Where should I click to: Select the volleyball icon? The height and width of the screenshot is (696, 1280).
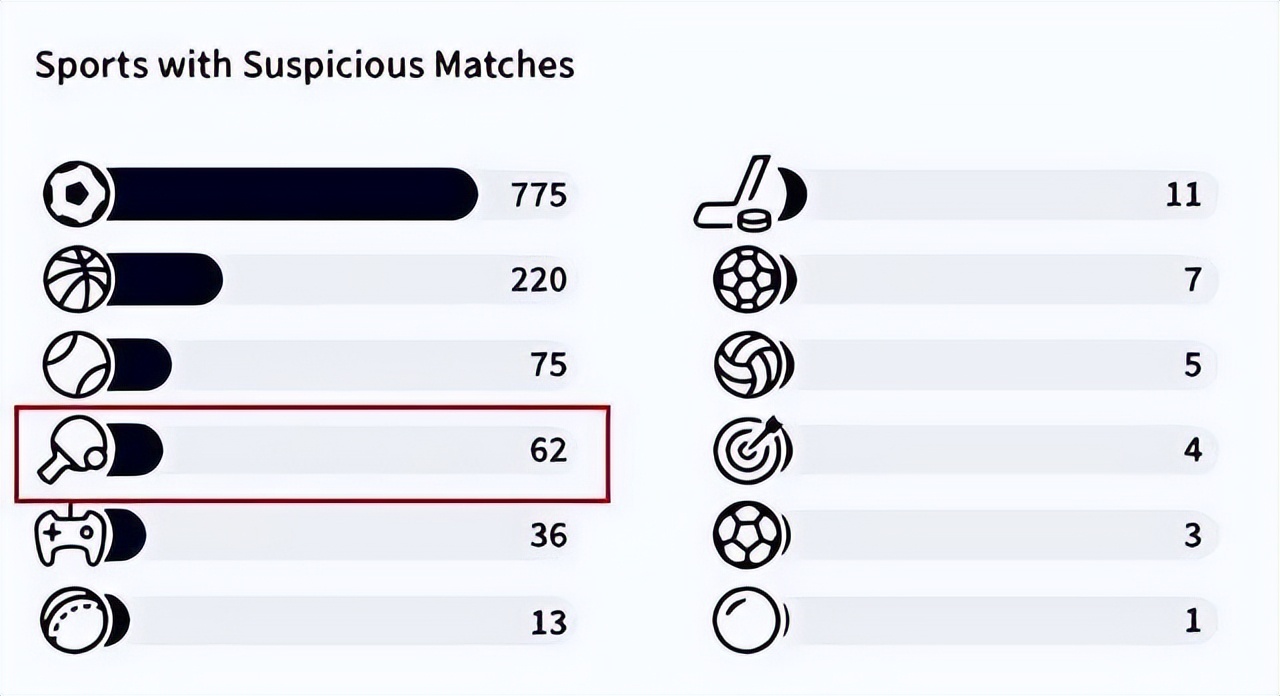745,365
